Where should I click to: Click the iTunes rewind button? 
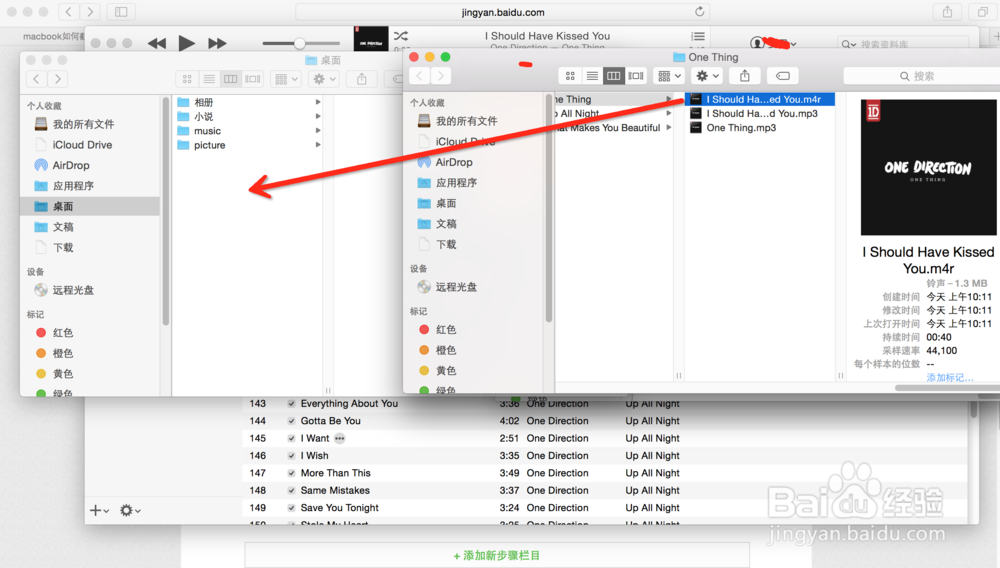(157, 43)
